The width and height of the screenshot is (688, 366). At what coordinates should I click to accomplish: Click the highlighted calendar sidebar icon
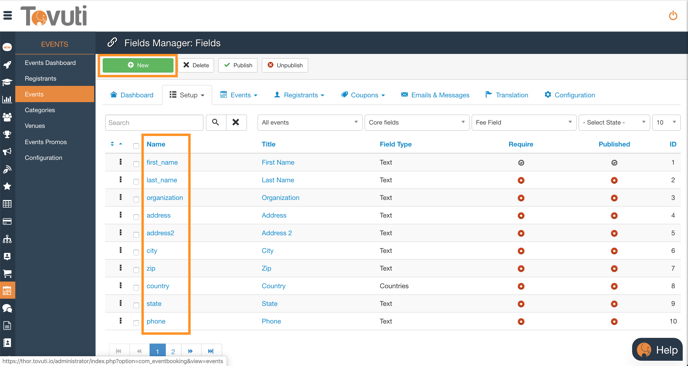tap(7, 291)
